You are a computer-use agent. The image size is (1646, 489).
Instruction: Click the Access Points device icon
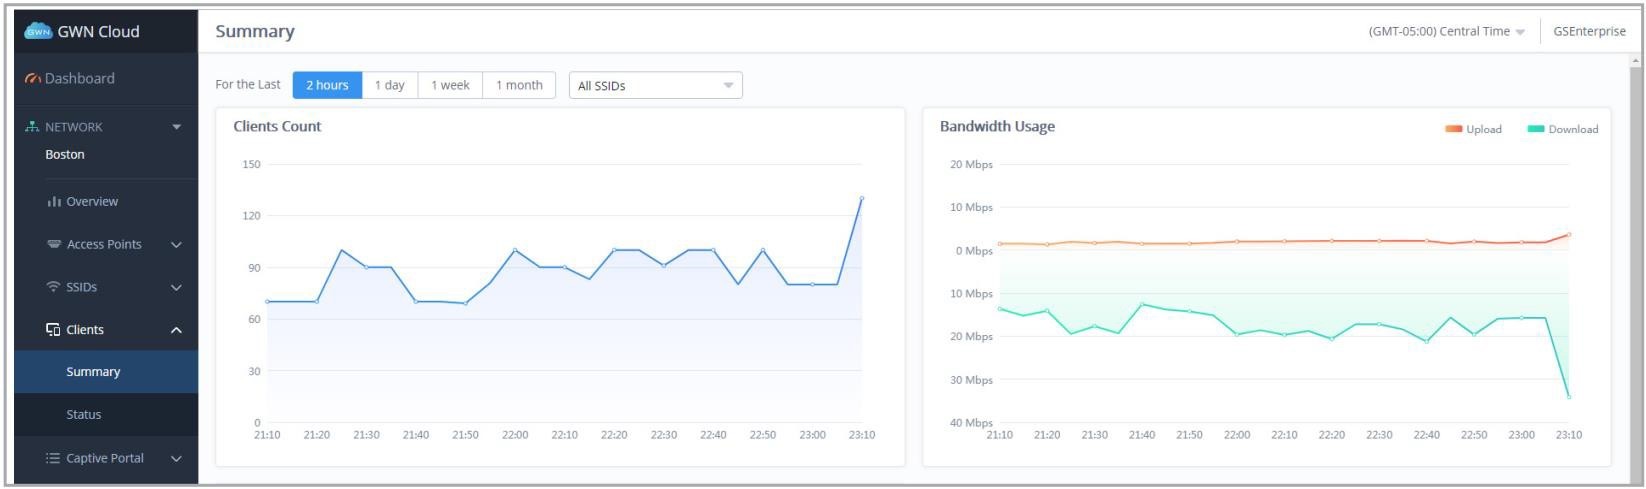pos(54,244)
